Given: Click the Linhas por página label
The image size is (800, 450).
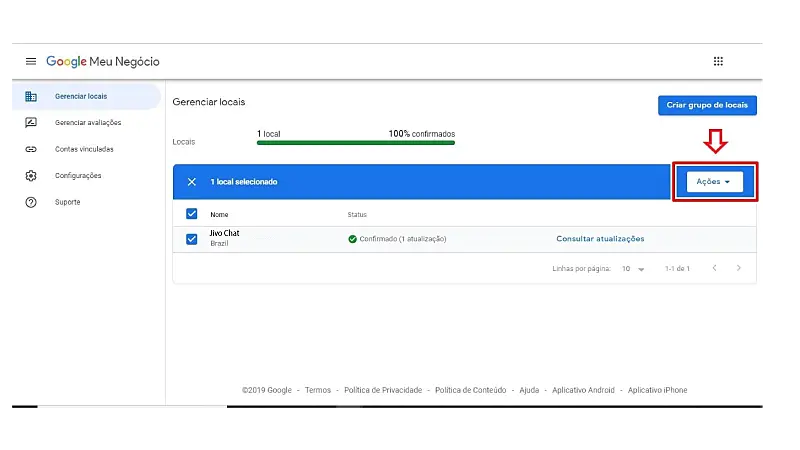Looking at the screenshot, I should coord(581,268).
